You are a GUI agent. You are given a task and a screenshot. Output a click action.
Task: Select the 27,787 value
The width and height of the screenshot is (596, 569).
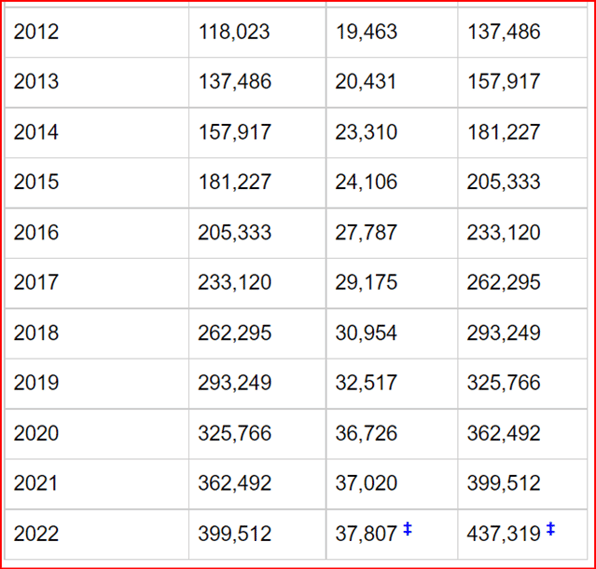tap(366, 232)
